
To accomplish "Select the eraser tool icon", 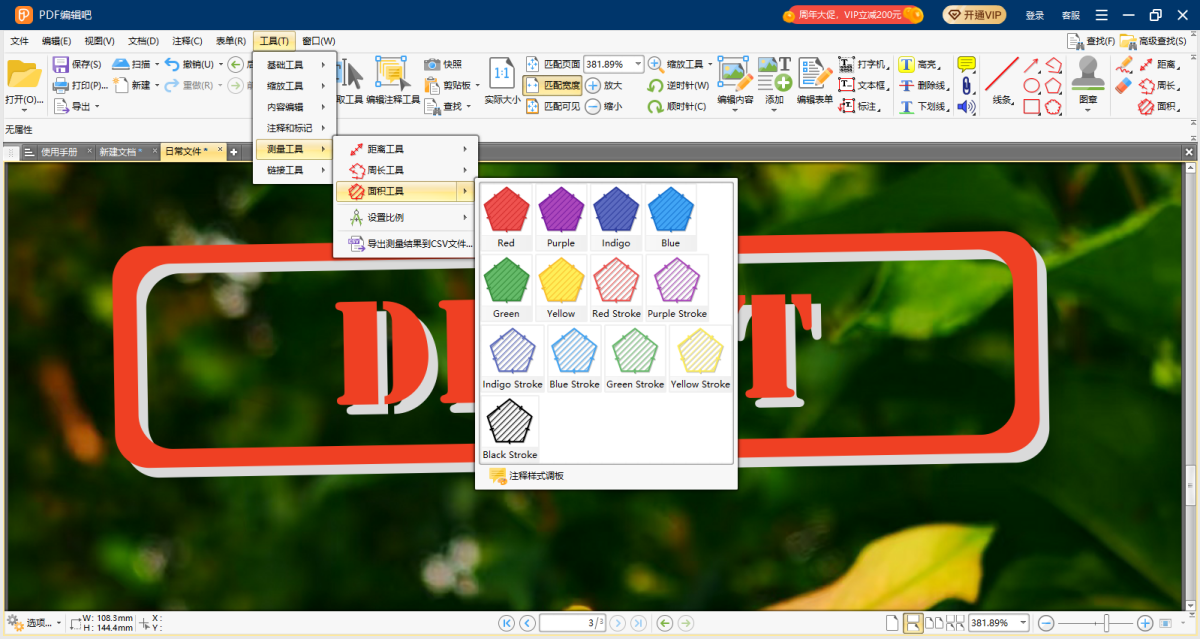I will click(x=1122, y=85).
